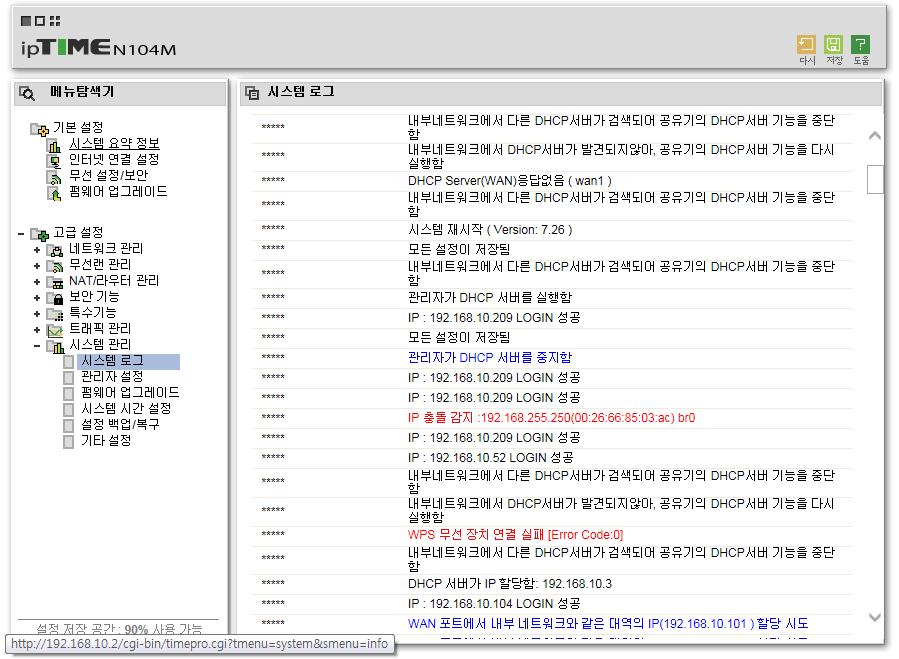Click the 다시 (refresh) icon

tap(806, 45)
